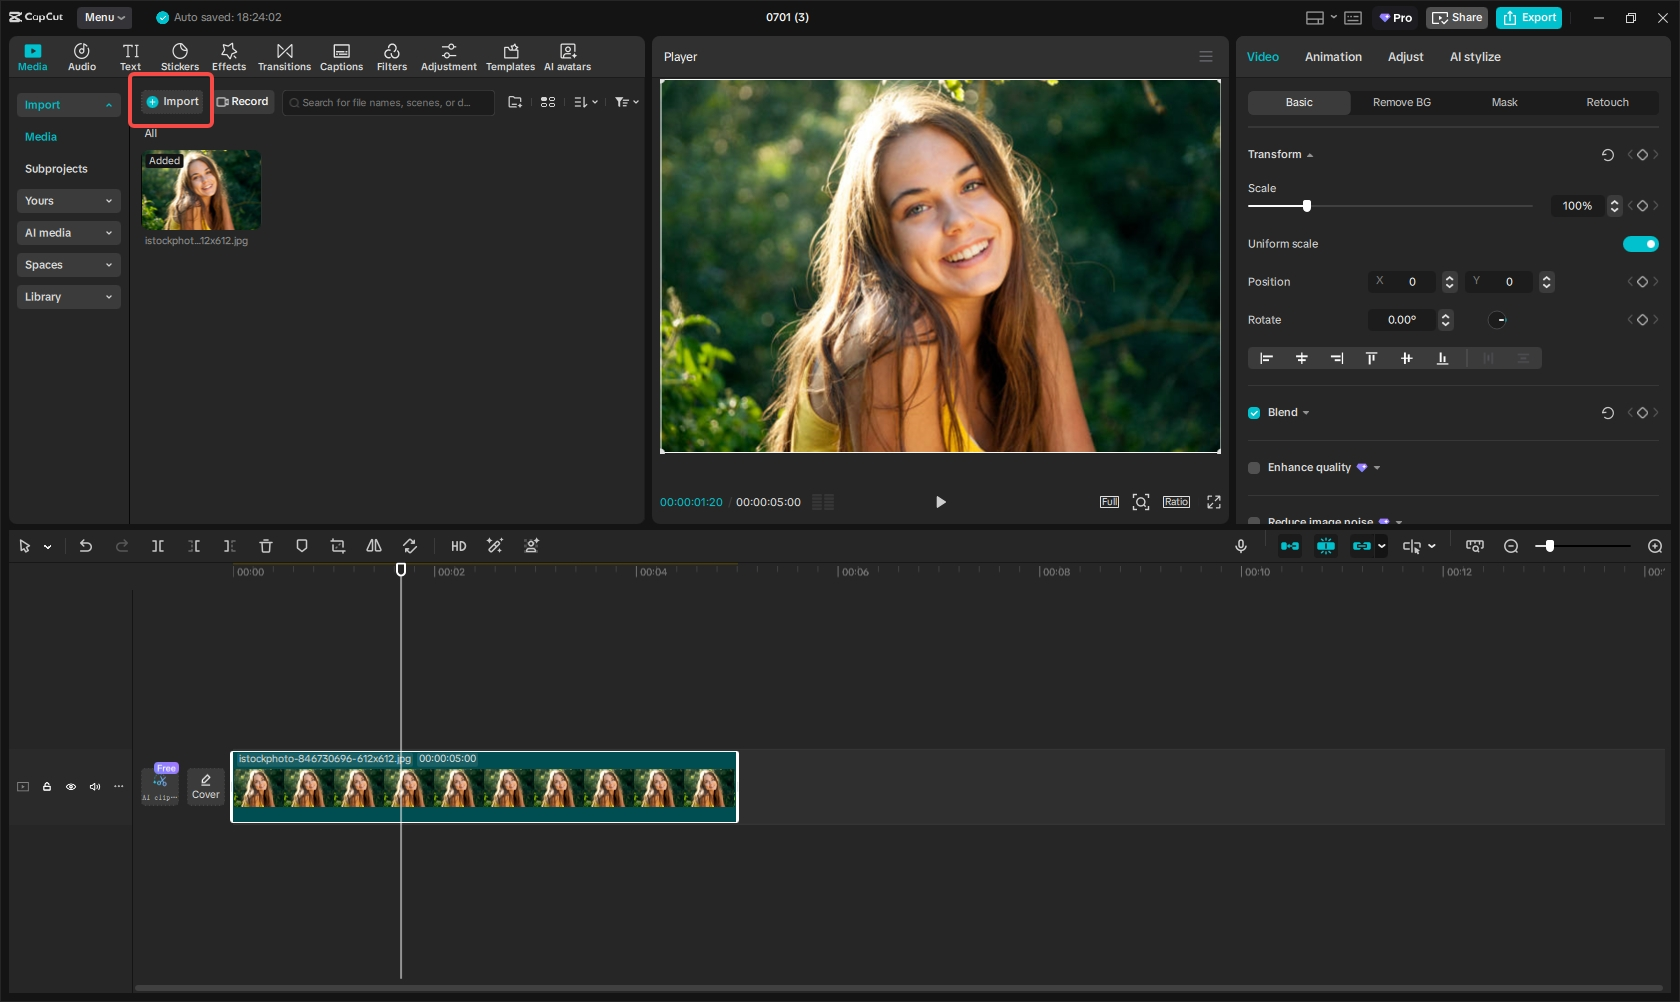Click the Mirror flip icon

(x=374, y=546)
